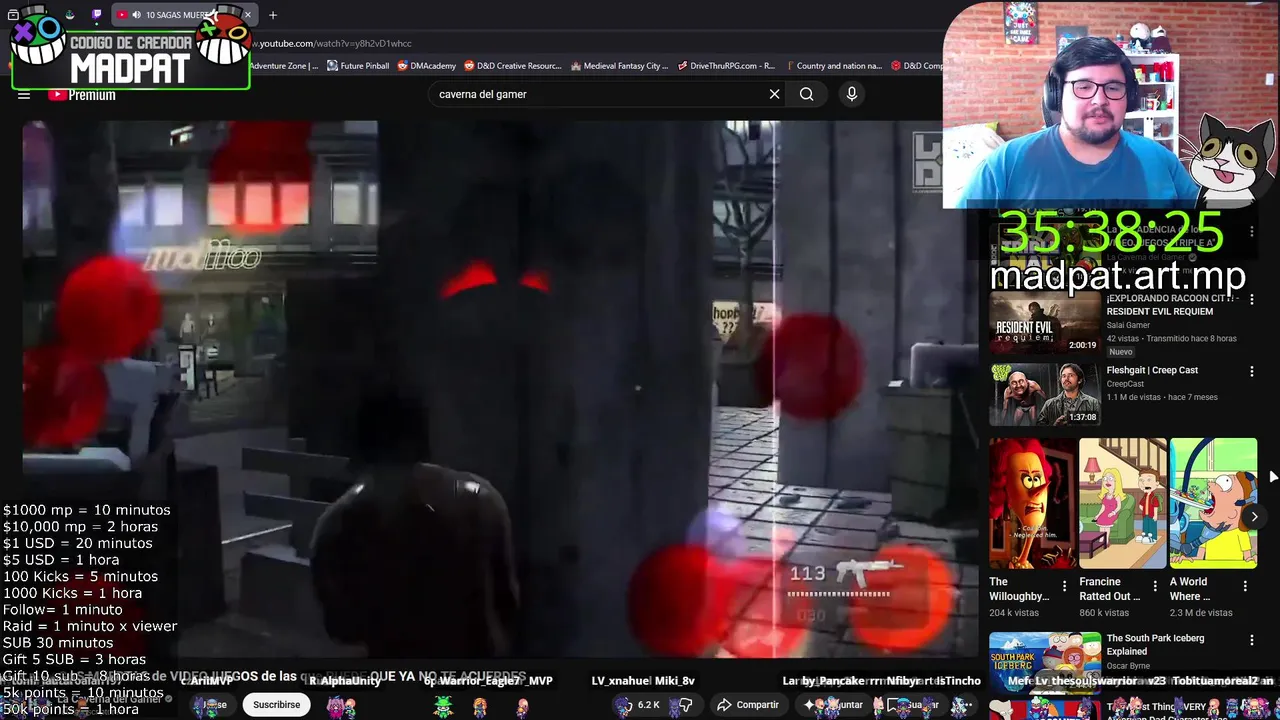
Task: Close the '10 SAGAS MUERE' tab
Action: 248,15
